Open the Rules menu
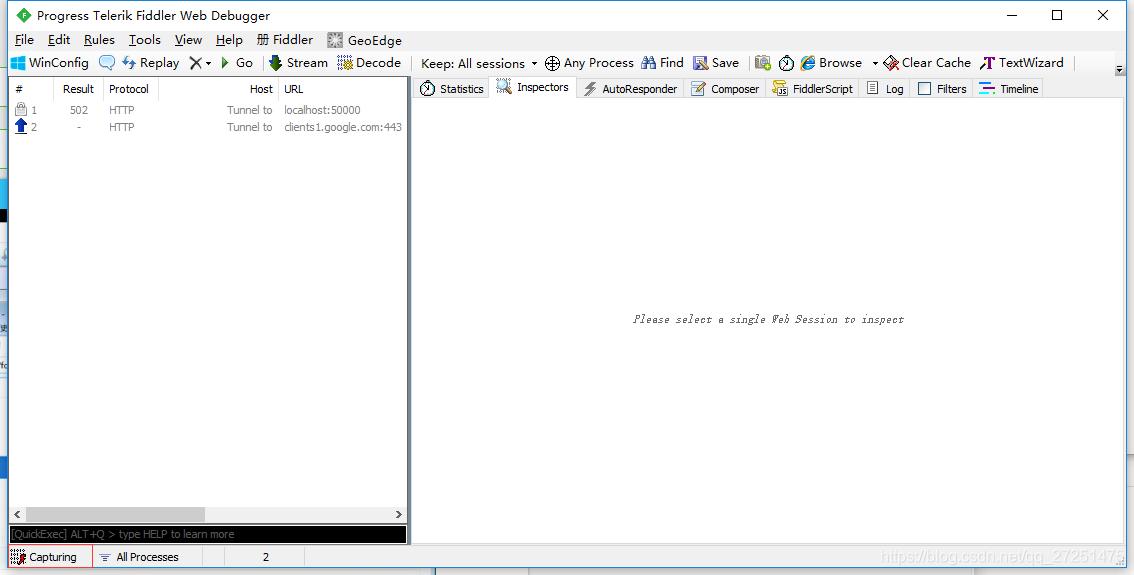The width and height of the screenshot is (1134, 575). click(x=99, y=40)
